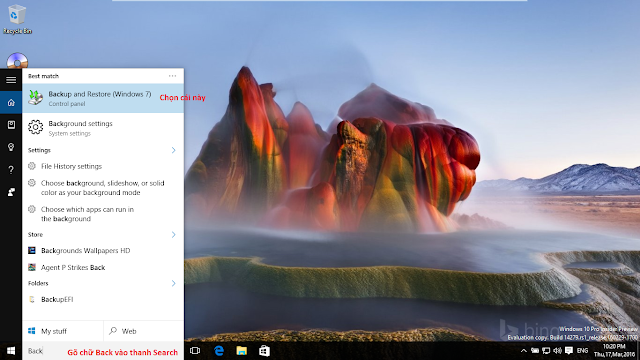Open the three-dots options in Best match

pyautogui.click(x=173, y=76)
